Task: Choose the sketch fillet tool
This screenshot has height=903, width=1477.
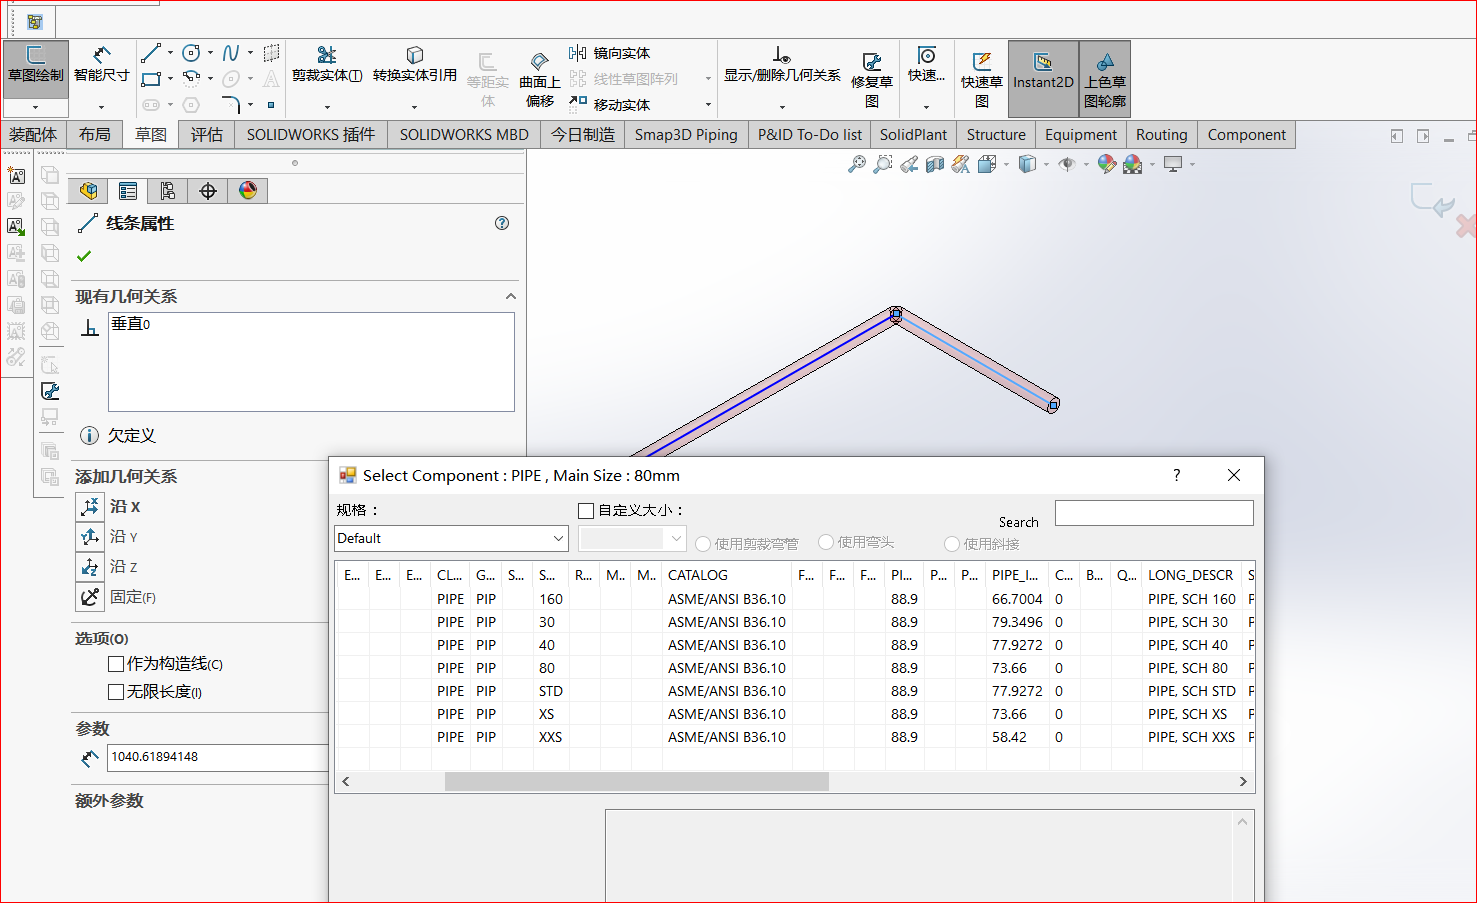Action: (x=231, y=104)
